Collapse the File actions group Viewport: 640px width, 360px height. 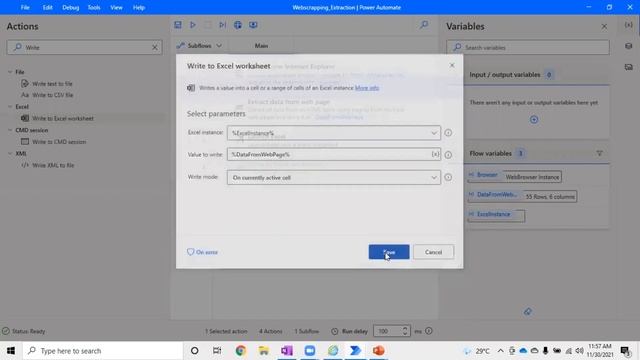pos(10,72)
